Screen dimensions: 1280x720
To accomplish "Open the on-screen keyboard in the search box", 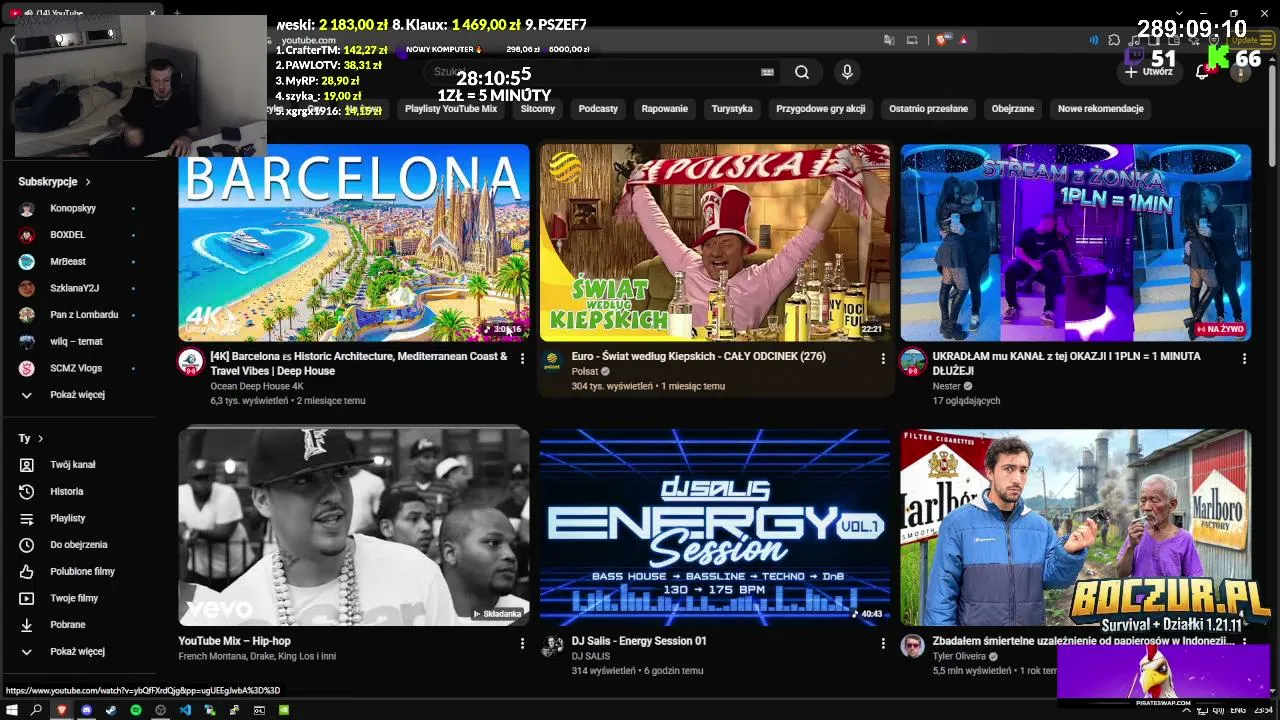I will coord(767,72).
